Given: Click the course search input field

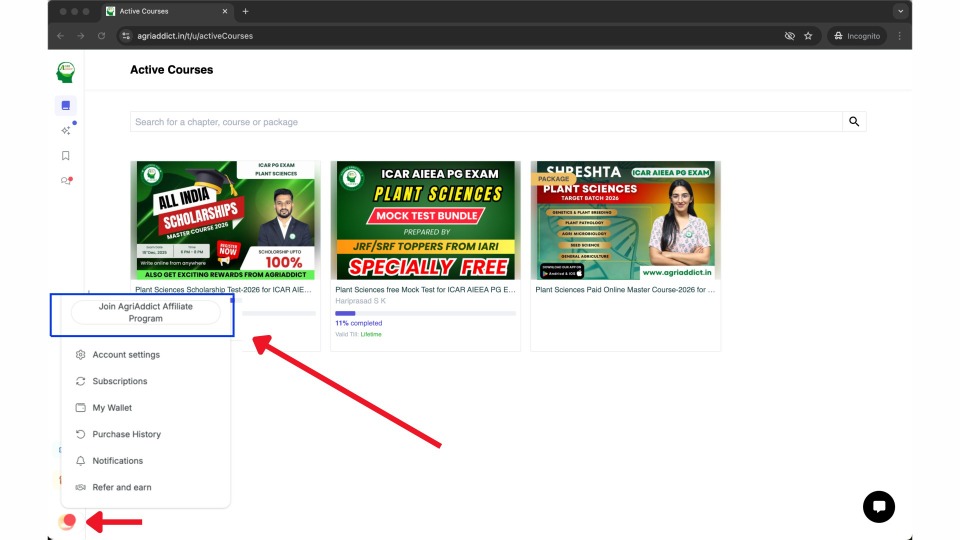Looking at the screenshot, I should (486, 122).
